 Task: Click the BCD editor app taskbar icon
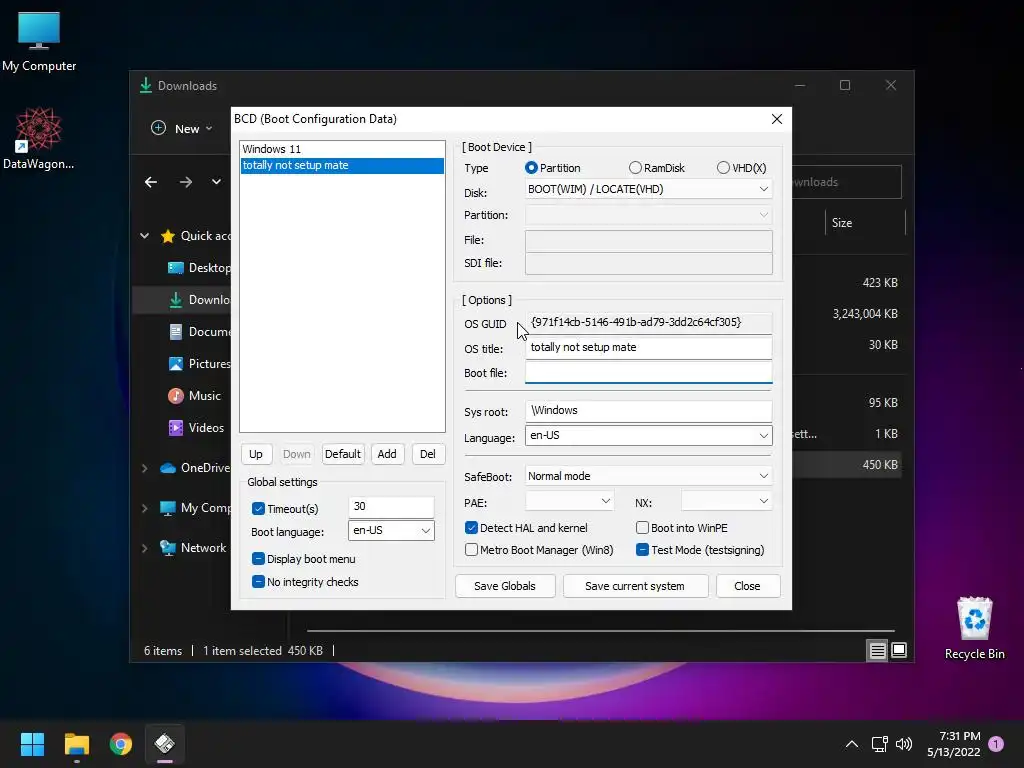click(165, 744)
